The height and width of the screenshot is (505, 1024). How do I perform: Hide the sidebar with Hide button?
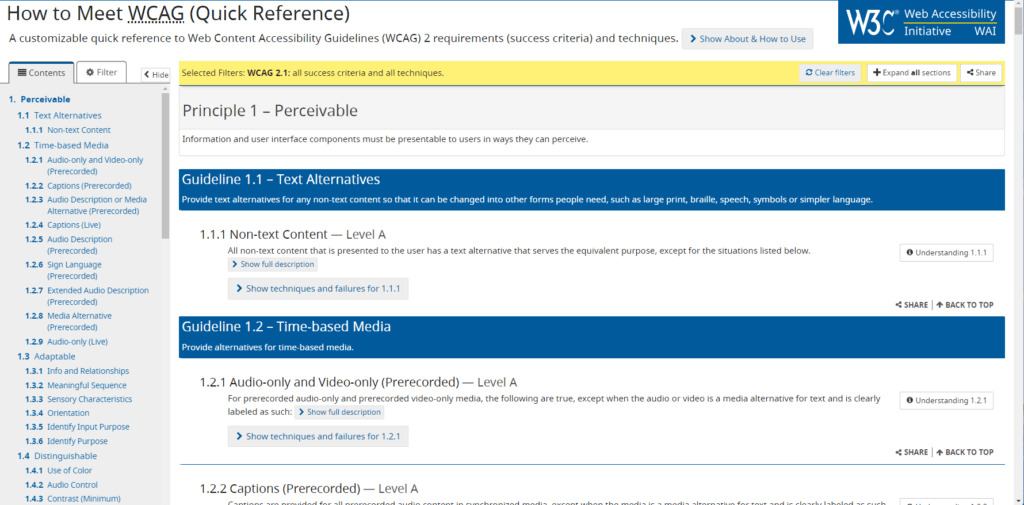155,74
